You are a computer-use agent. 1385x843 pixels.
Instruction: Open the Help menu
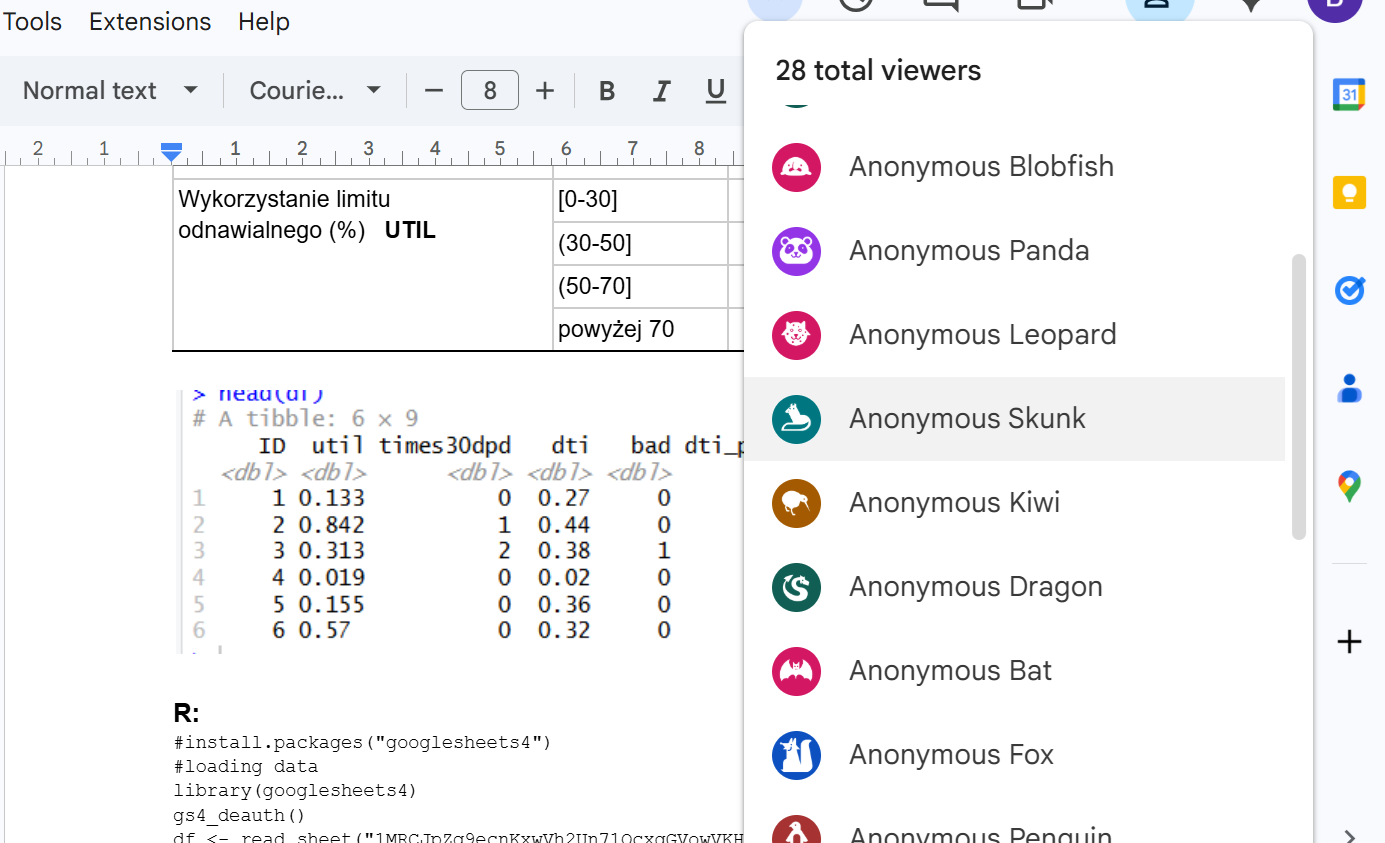pyautogui.click(x=264, y=21)
